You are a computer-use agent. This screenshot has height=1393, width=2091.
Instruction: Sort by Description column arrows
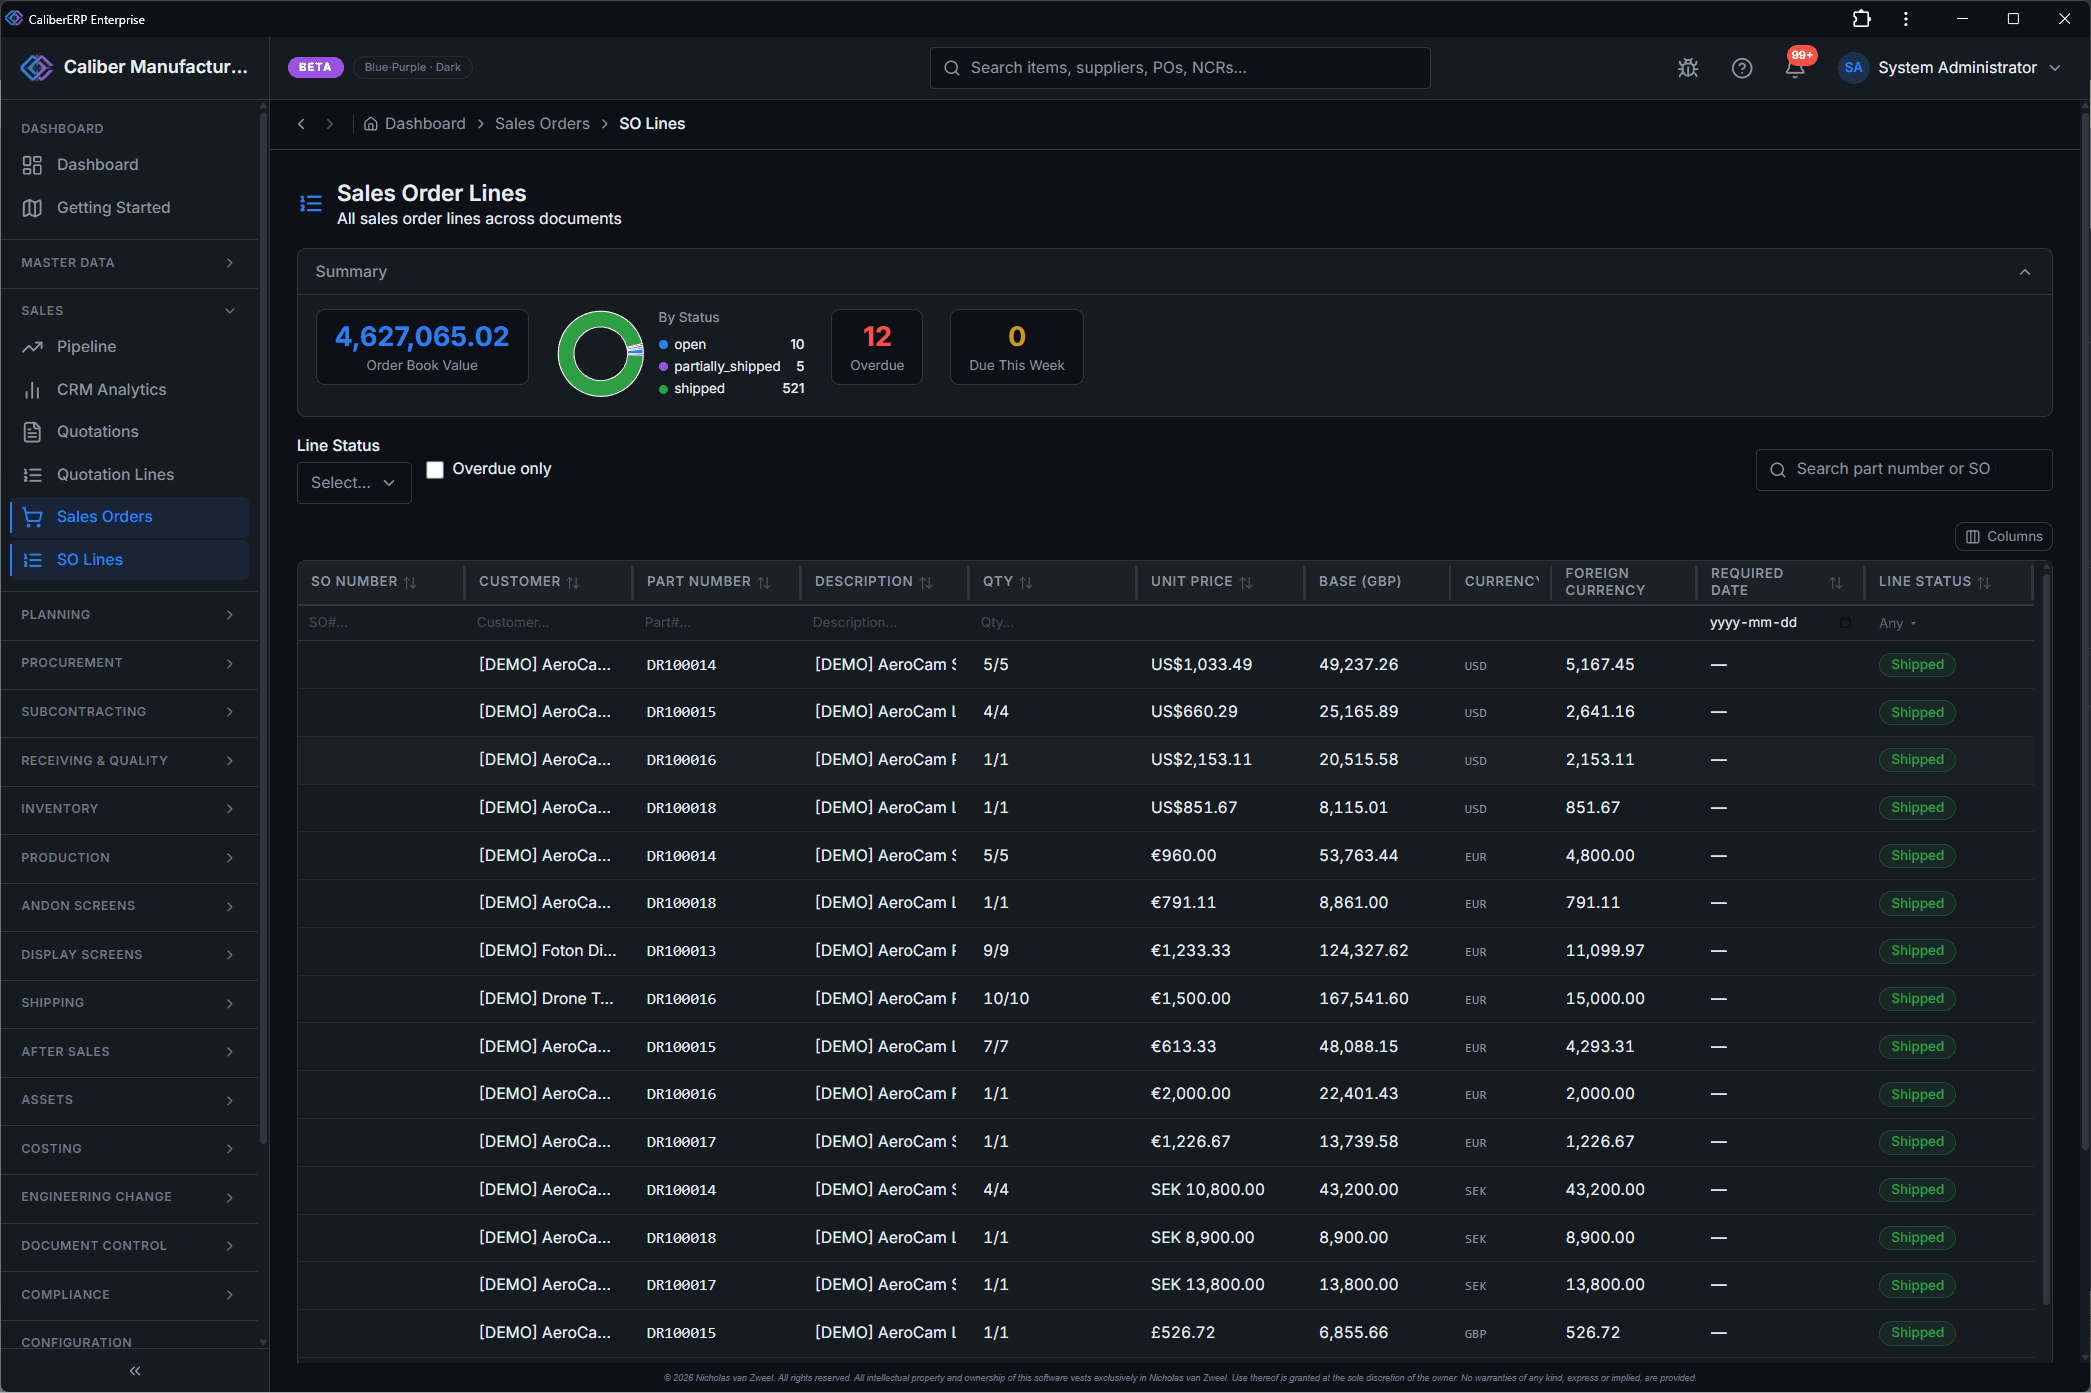926,582
